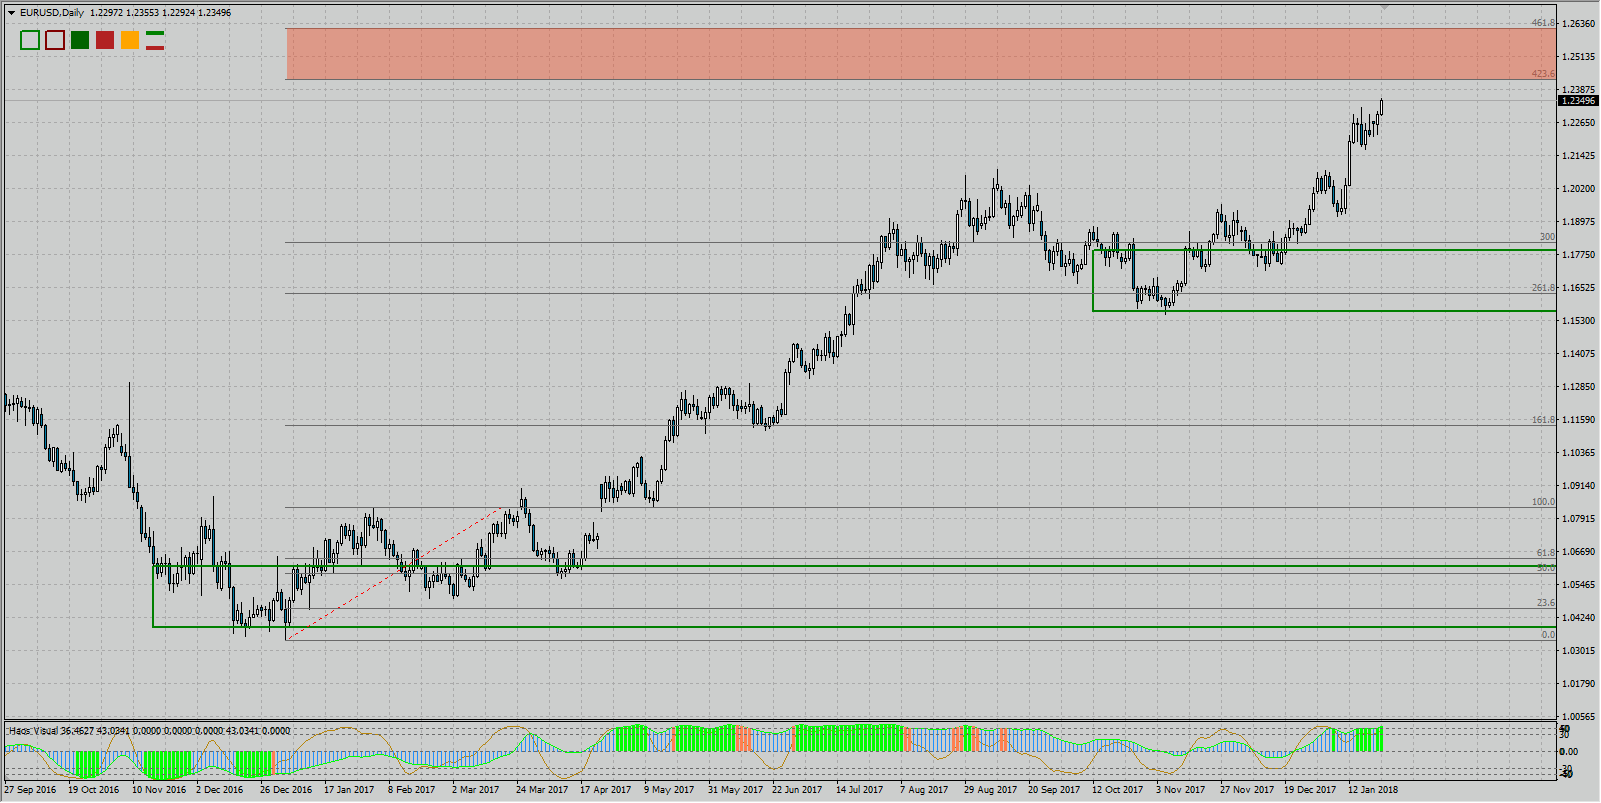This screenshot has width=1601, height=803.
Task: Click the current price label 1.23496
Action: click(x=1578, y=100)
